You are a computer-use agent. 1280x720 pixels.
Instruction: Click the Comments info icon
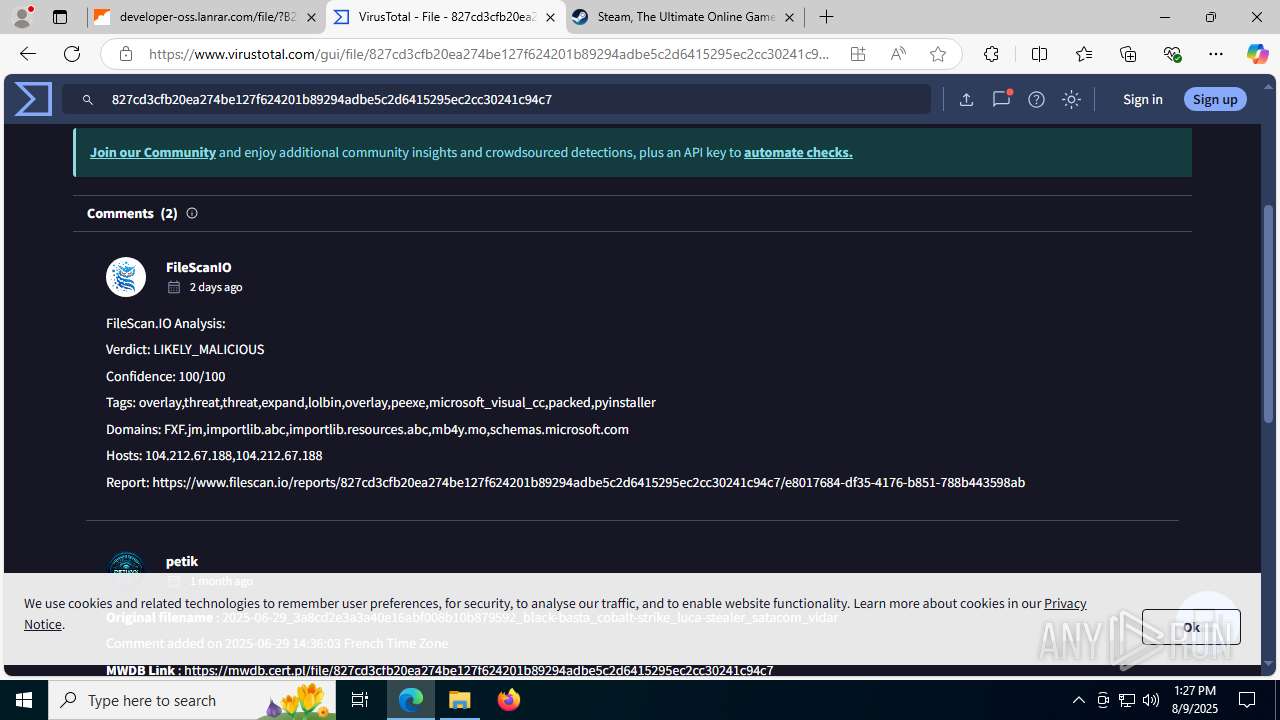pyautogui.click(x=192, y=213)
